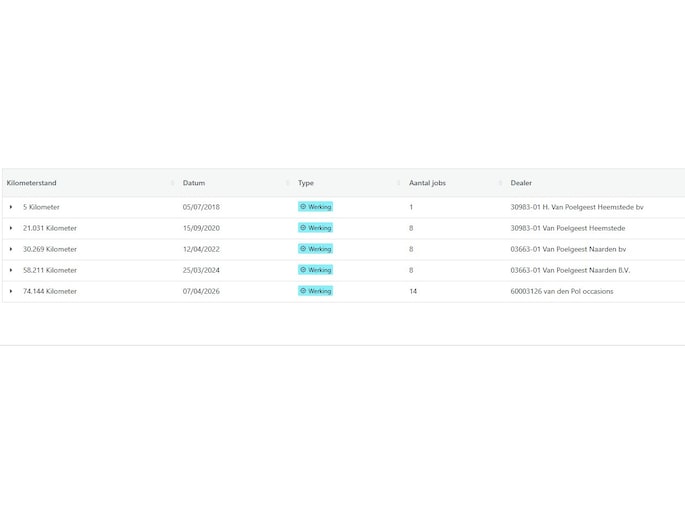
Task: Click the date 25/03/2024 cell
Action: 201,270
